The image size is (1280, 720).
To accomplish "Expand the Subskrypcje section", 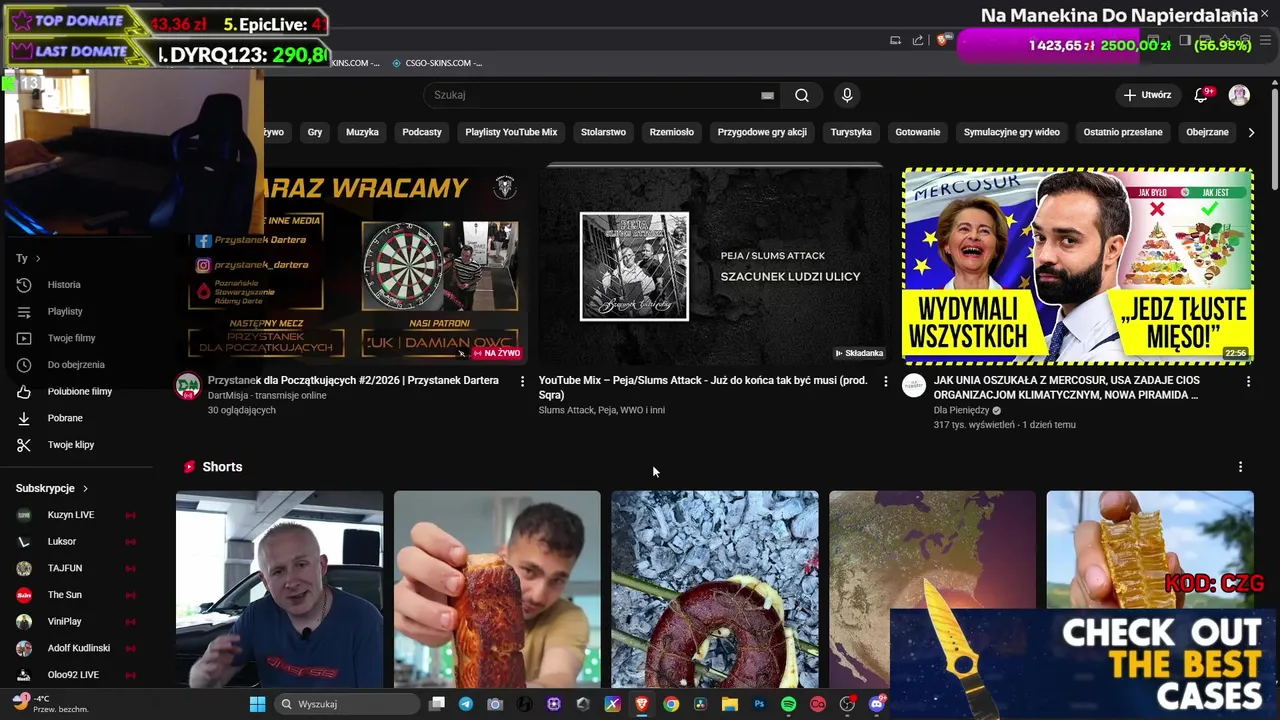I will coord(52,488).
